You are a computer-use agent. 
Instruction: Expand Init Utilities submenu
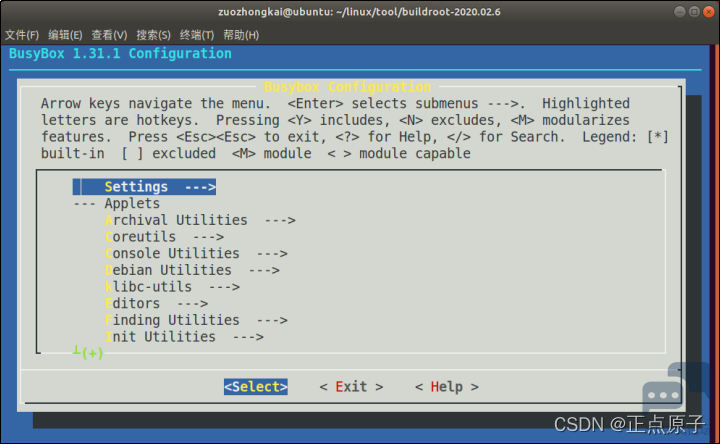(184, 337)
